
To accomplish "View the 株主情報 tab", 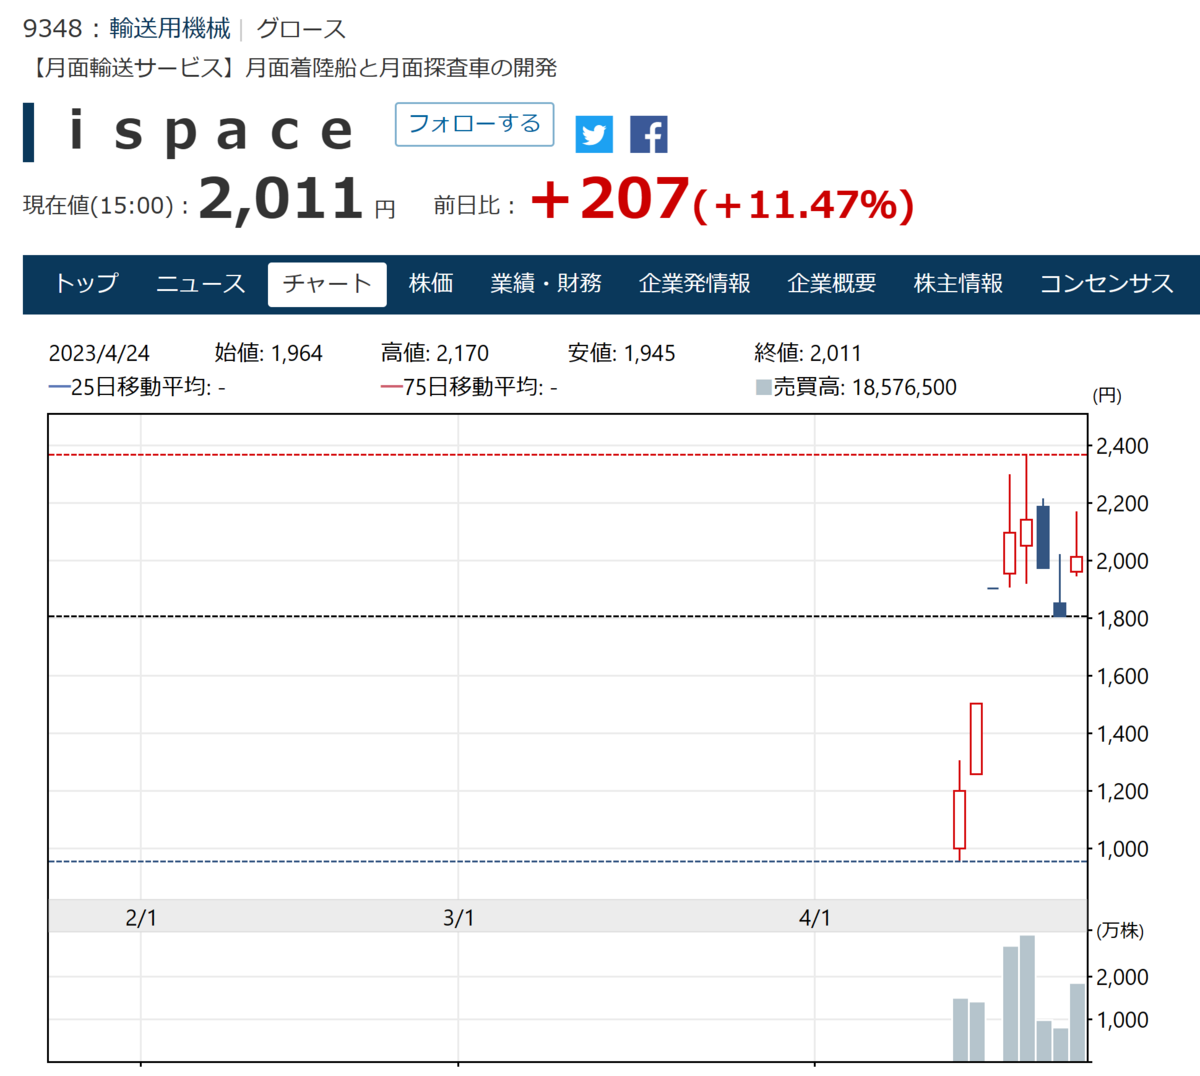I will pyautogui.click(x=958, y=284).
